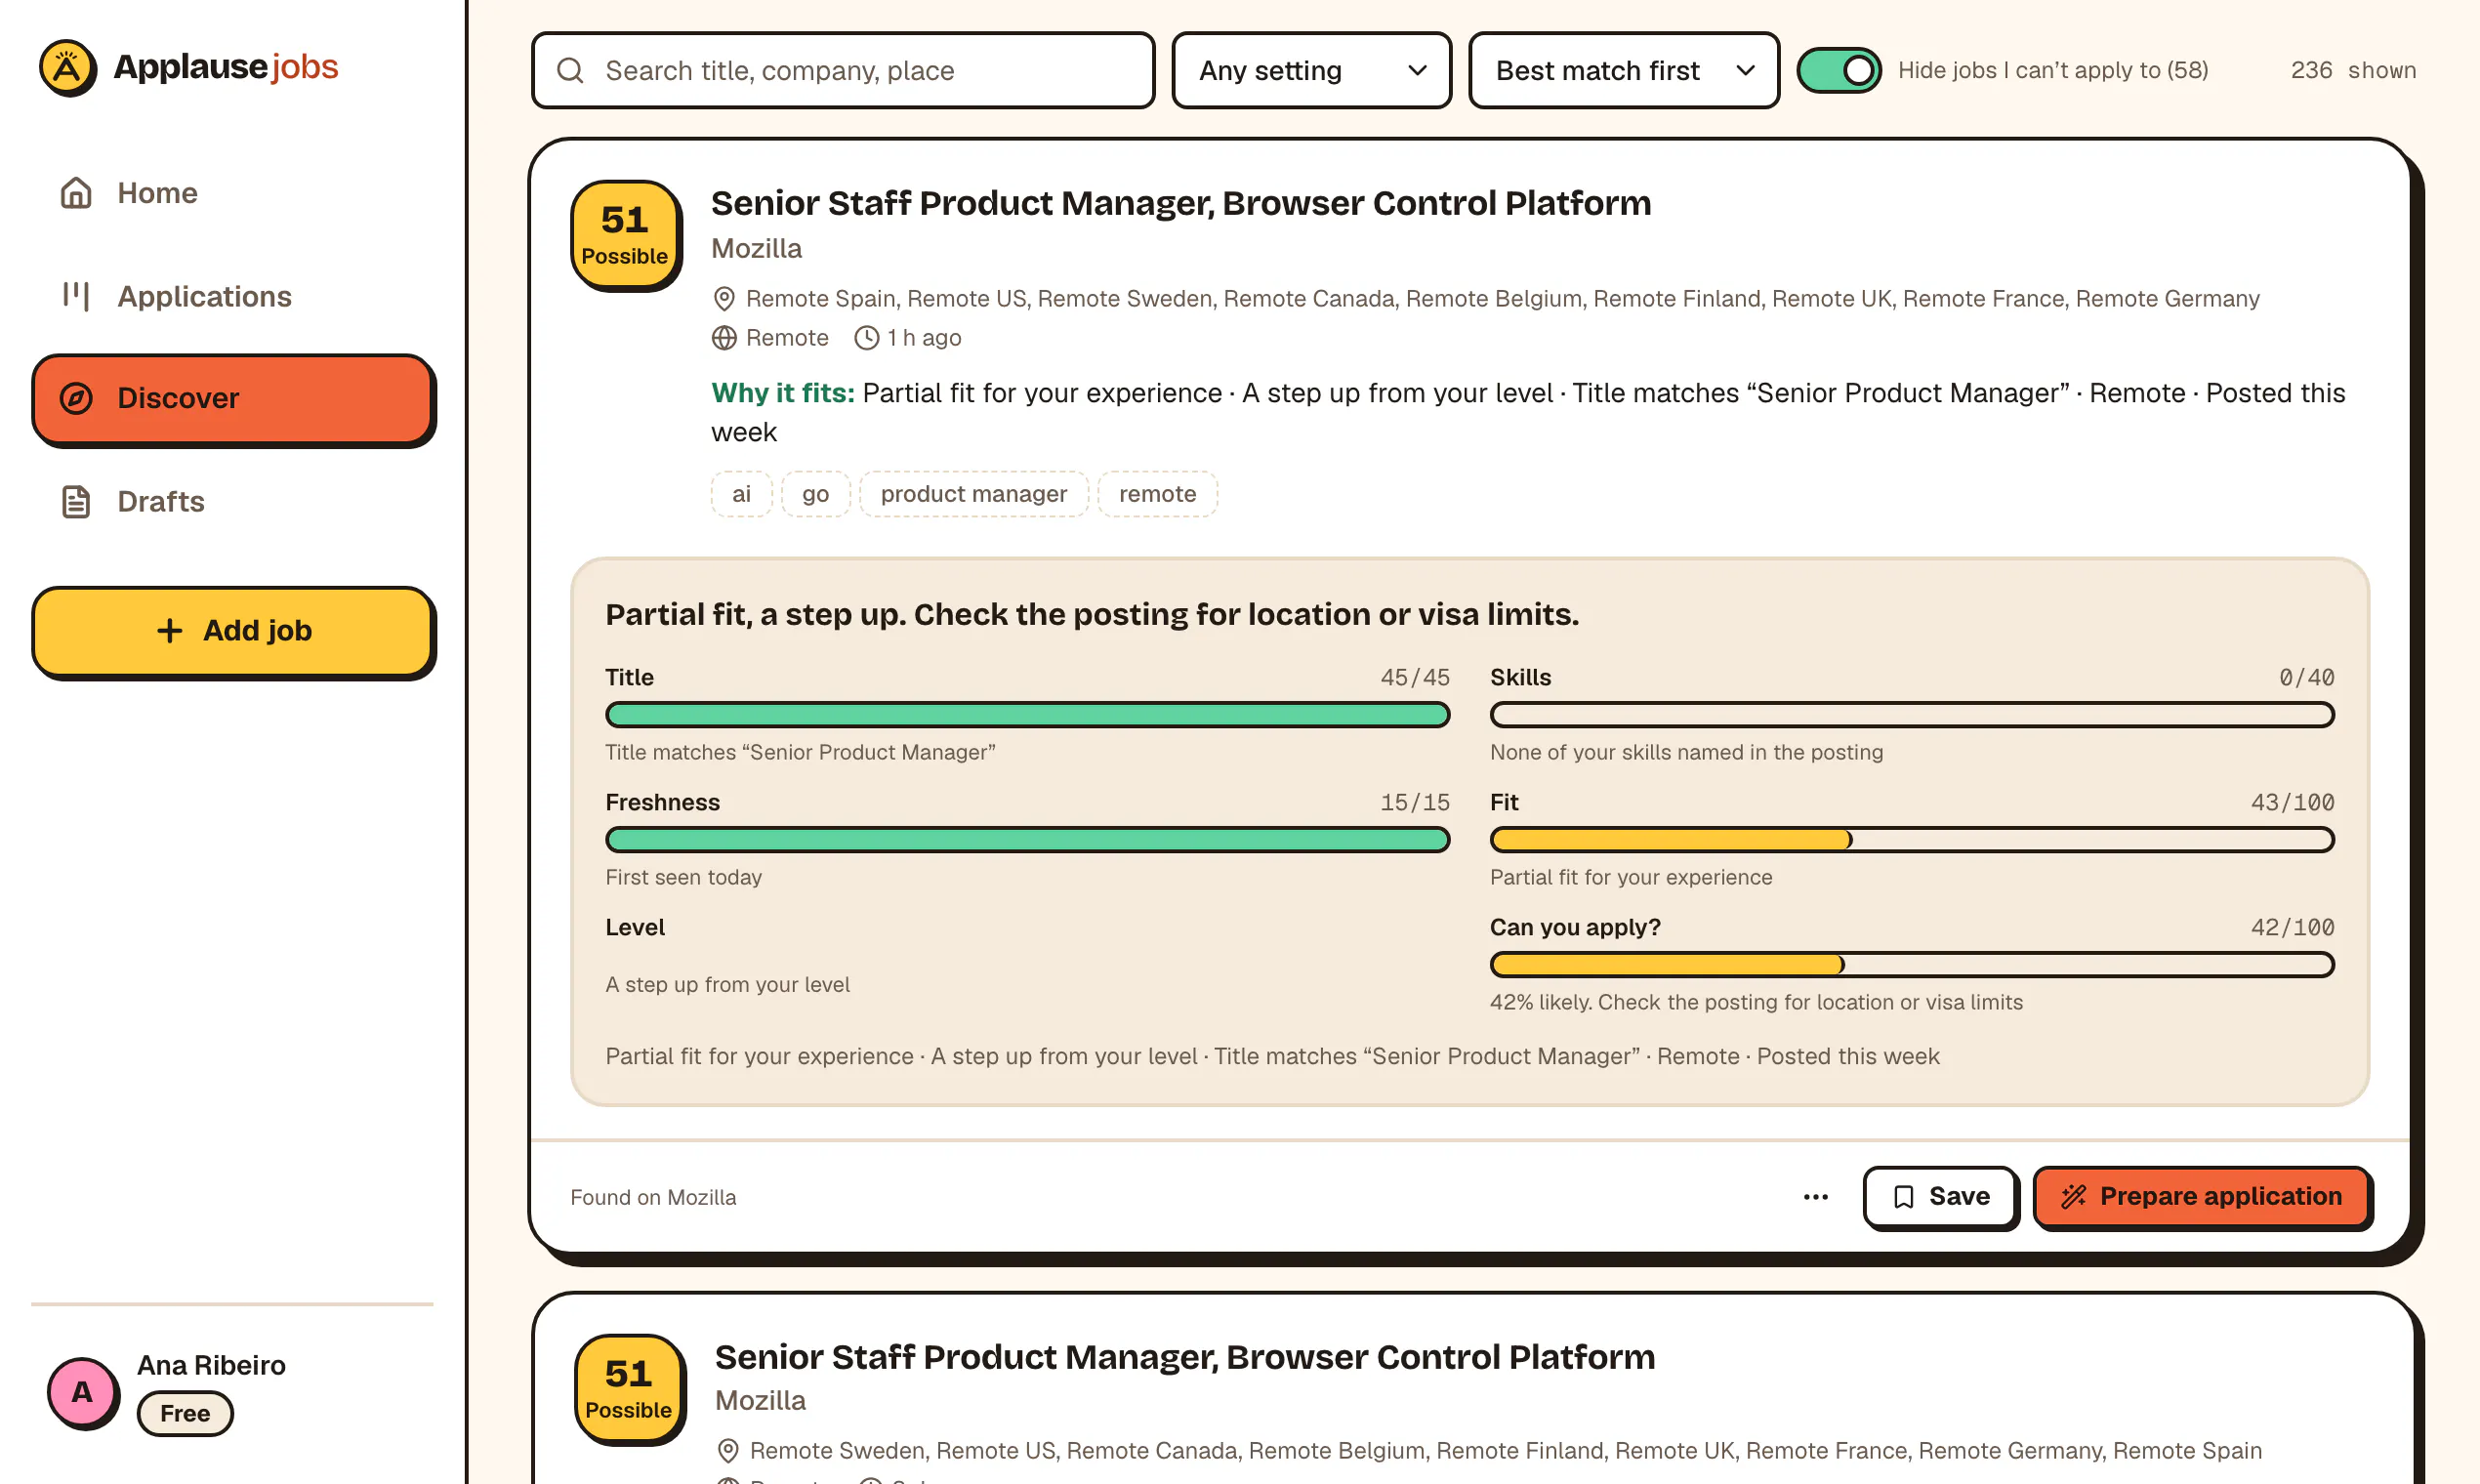The height and width of the screenshot is (1484, 2480).
Task: Click the Fit 43/100 progress bar
Action: [1912, 840]
